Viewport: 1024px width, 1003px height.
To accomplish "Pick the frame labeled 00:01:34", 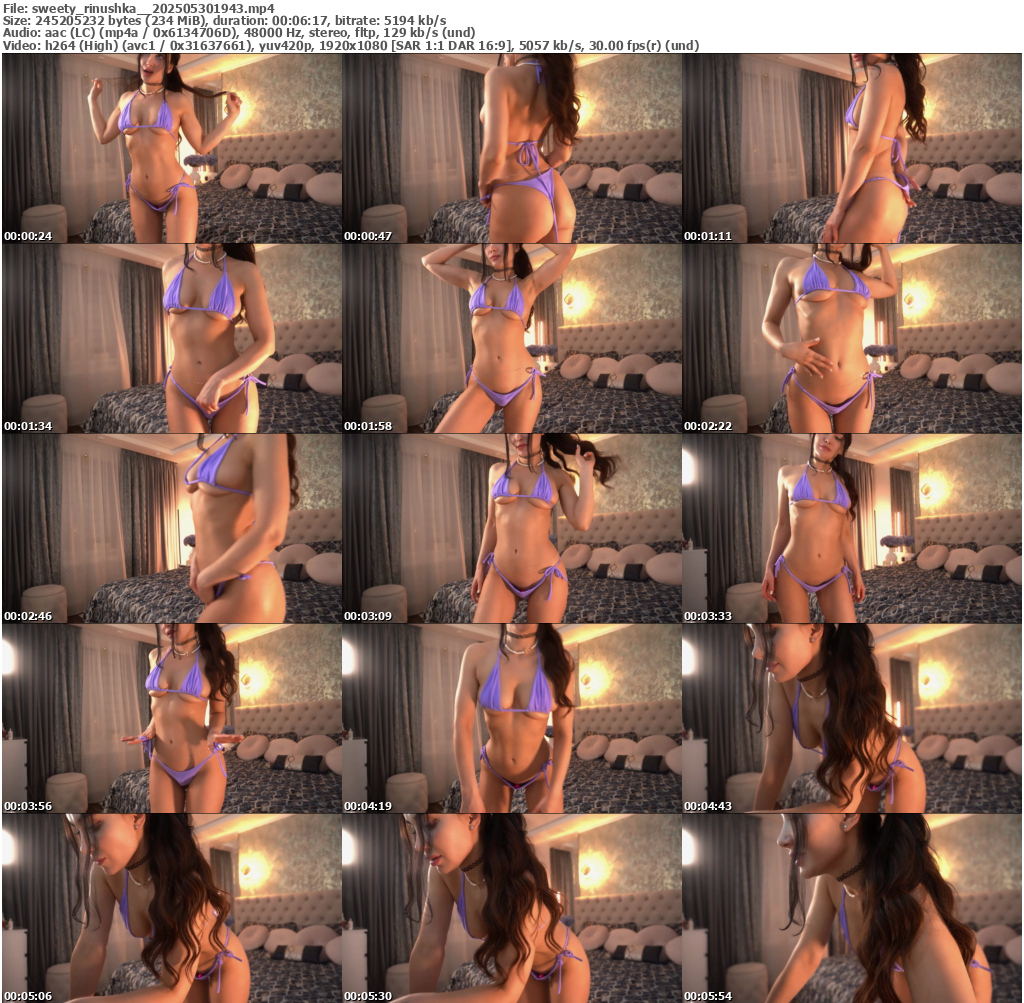I will coord(172,338).
